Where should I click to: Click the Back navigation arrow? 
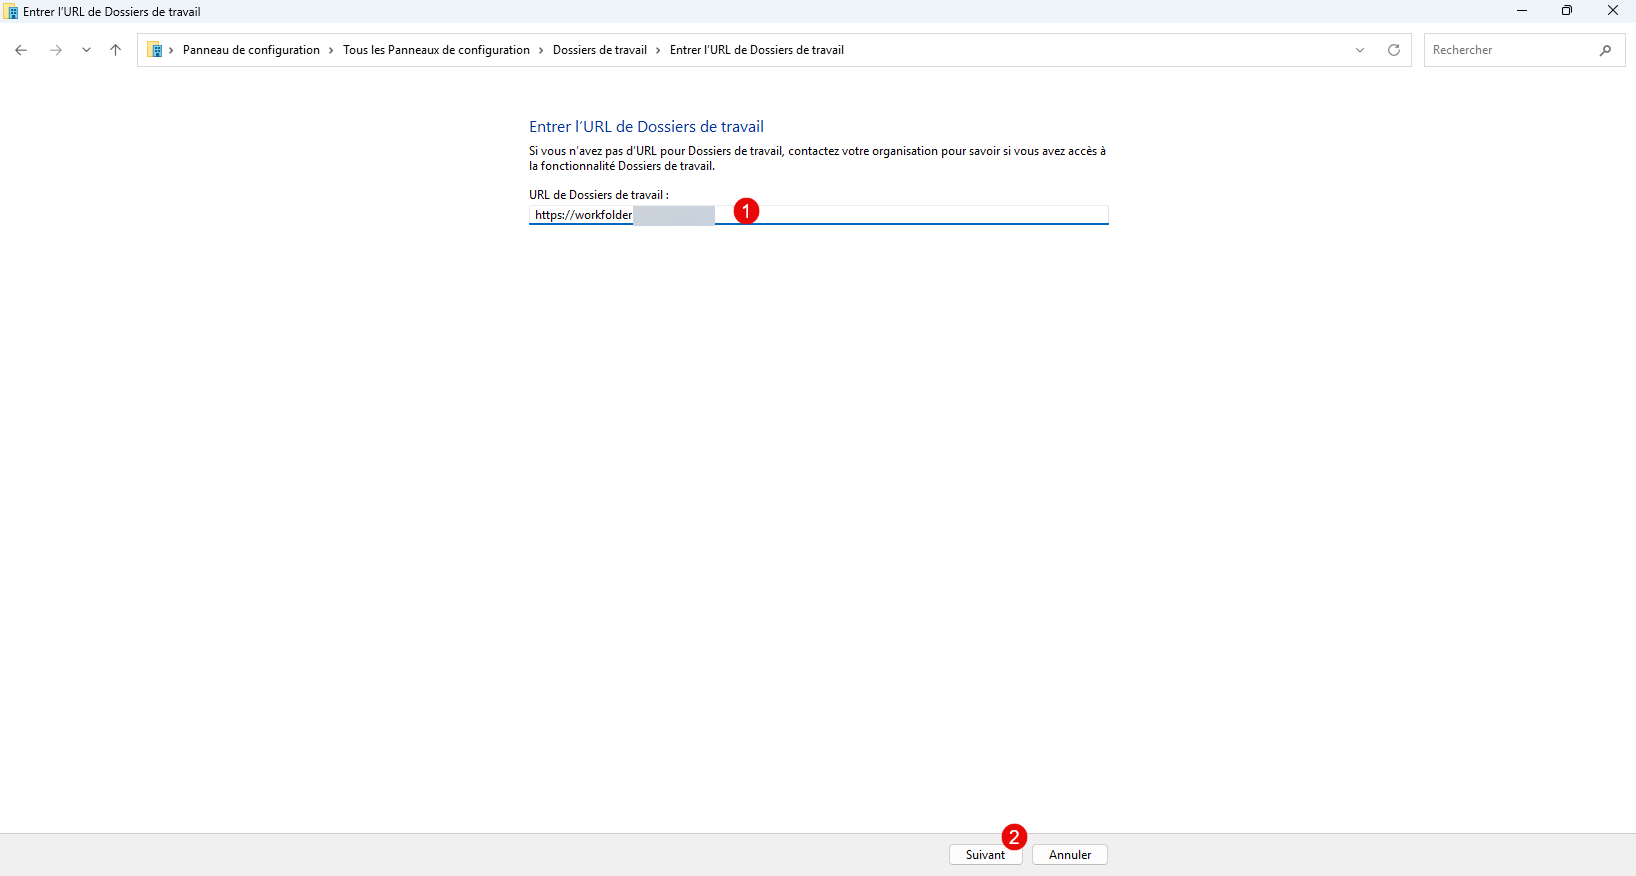click(21, 50)
